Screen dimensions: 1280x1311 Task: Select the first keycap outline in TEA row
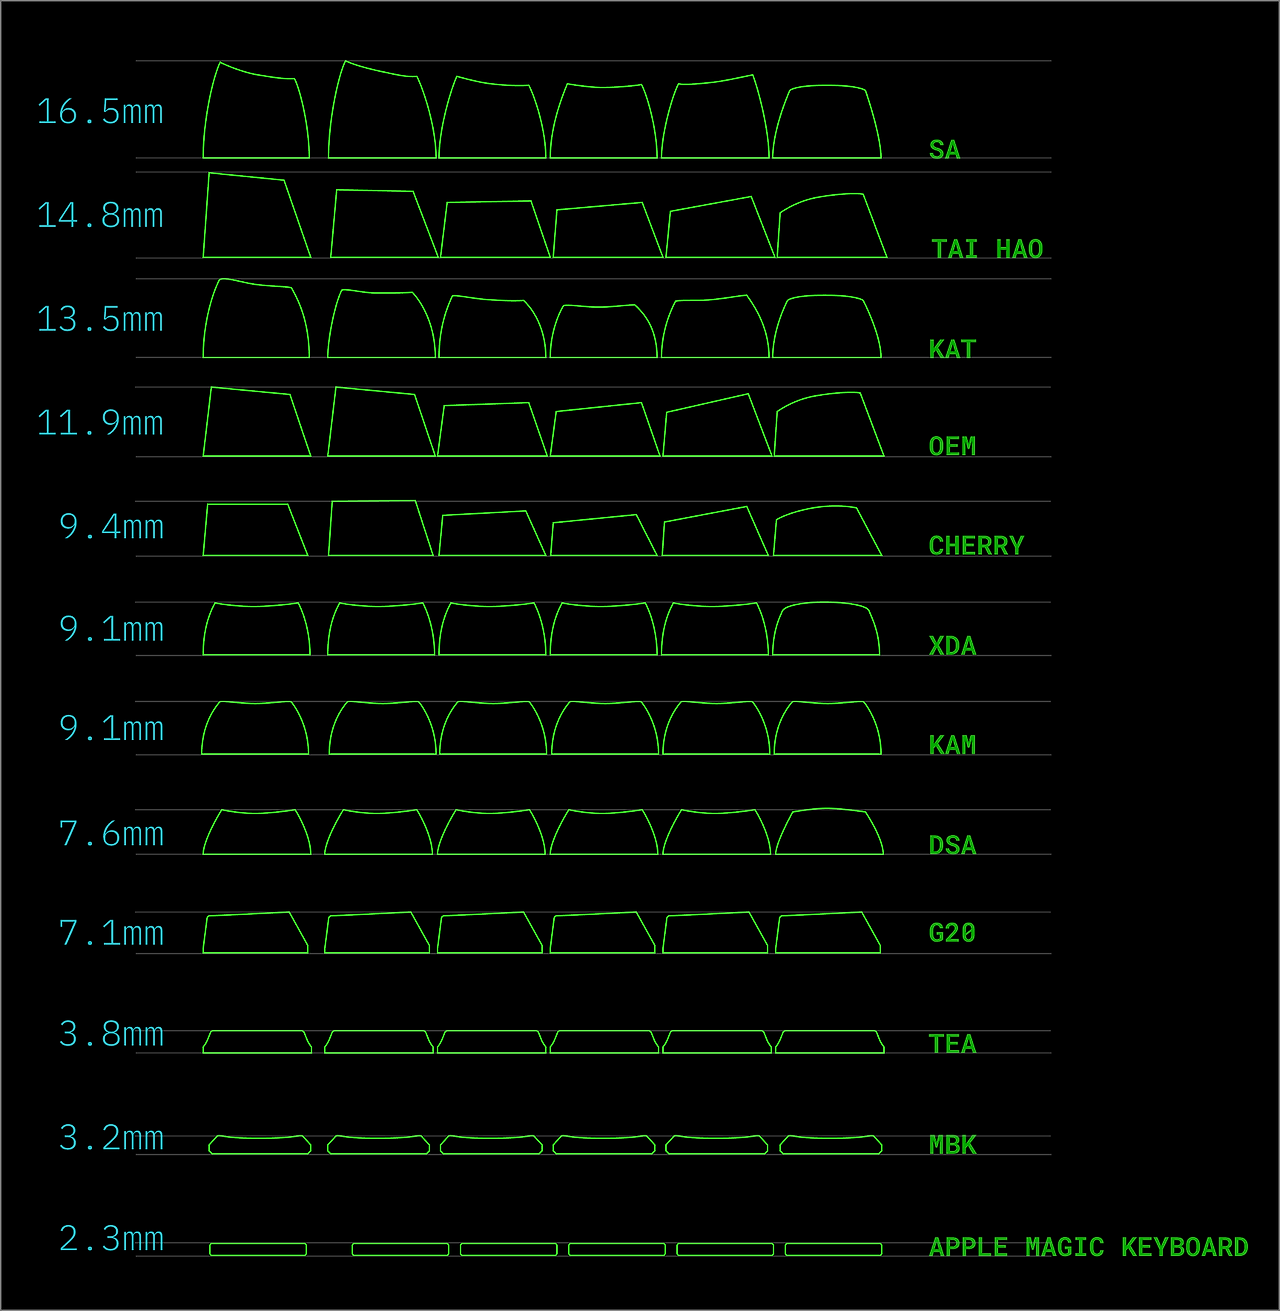(257, 1042)
